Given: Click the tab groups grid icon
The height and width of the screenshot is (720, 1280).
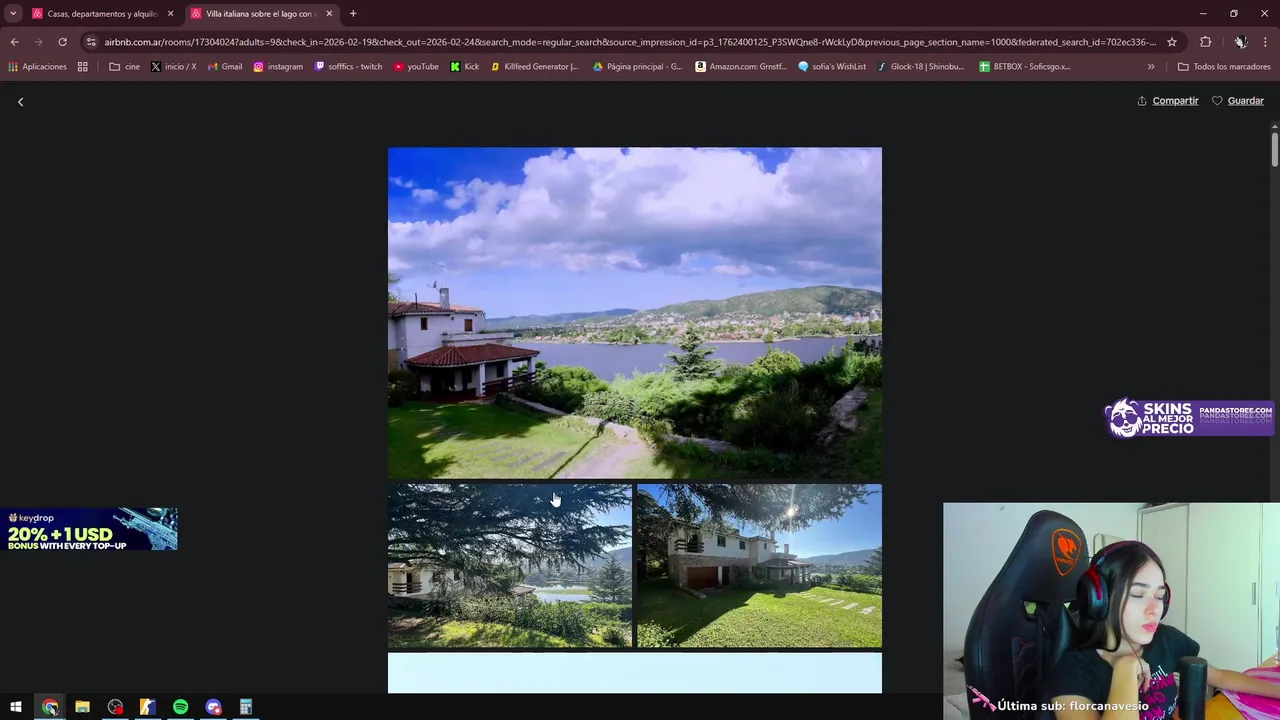Looking at the screenshot, I should [x=83, y=67].
